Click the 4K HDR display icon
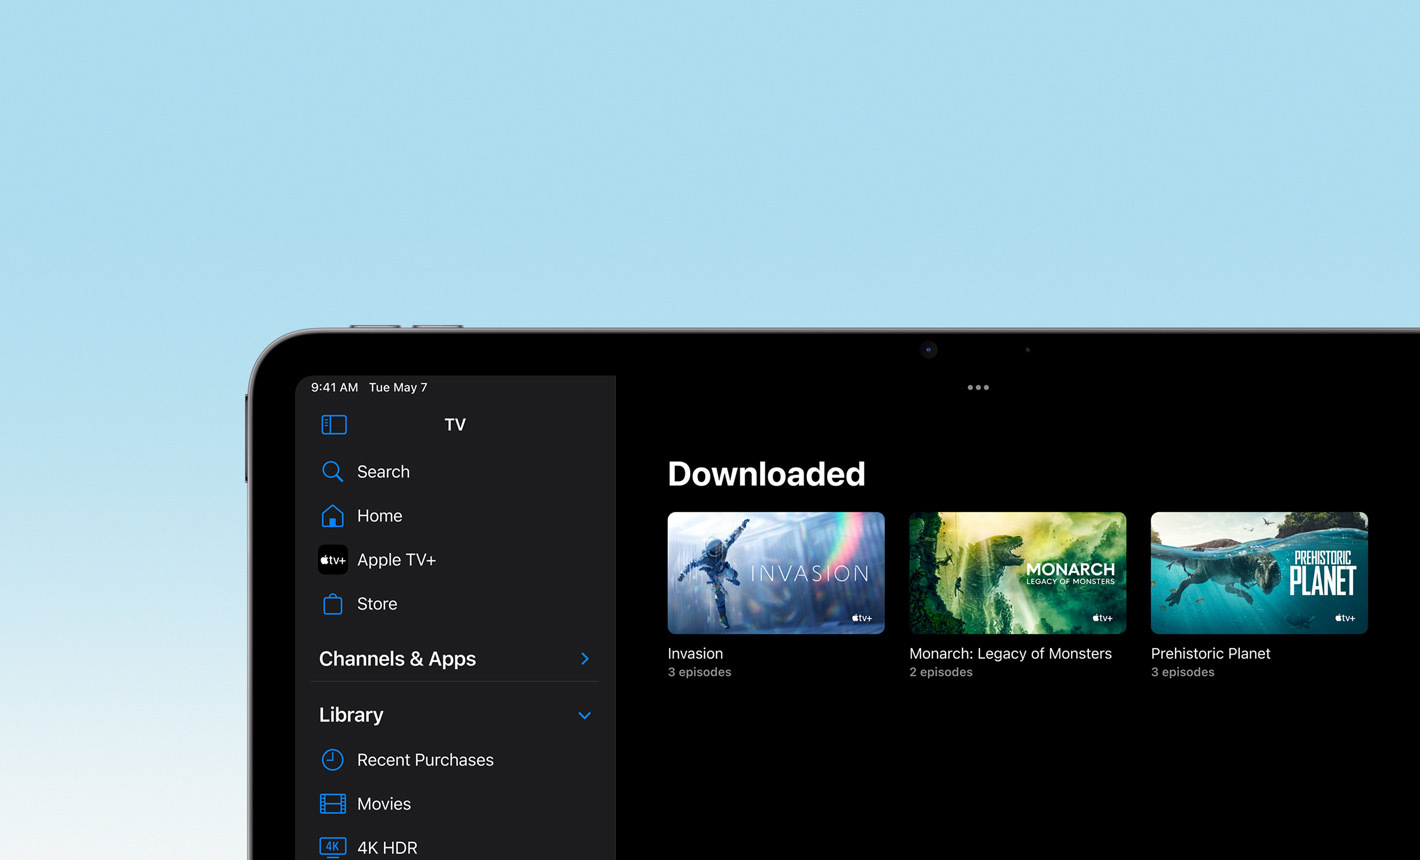The width and height of the screenshot is (1420, 860). [x=333, y=847]
